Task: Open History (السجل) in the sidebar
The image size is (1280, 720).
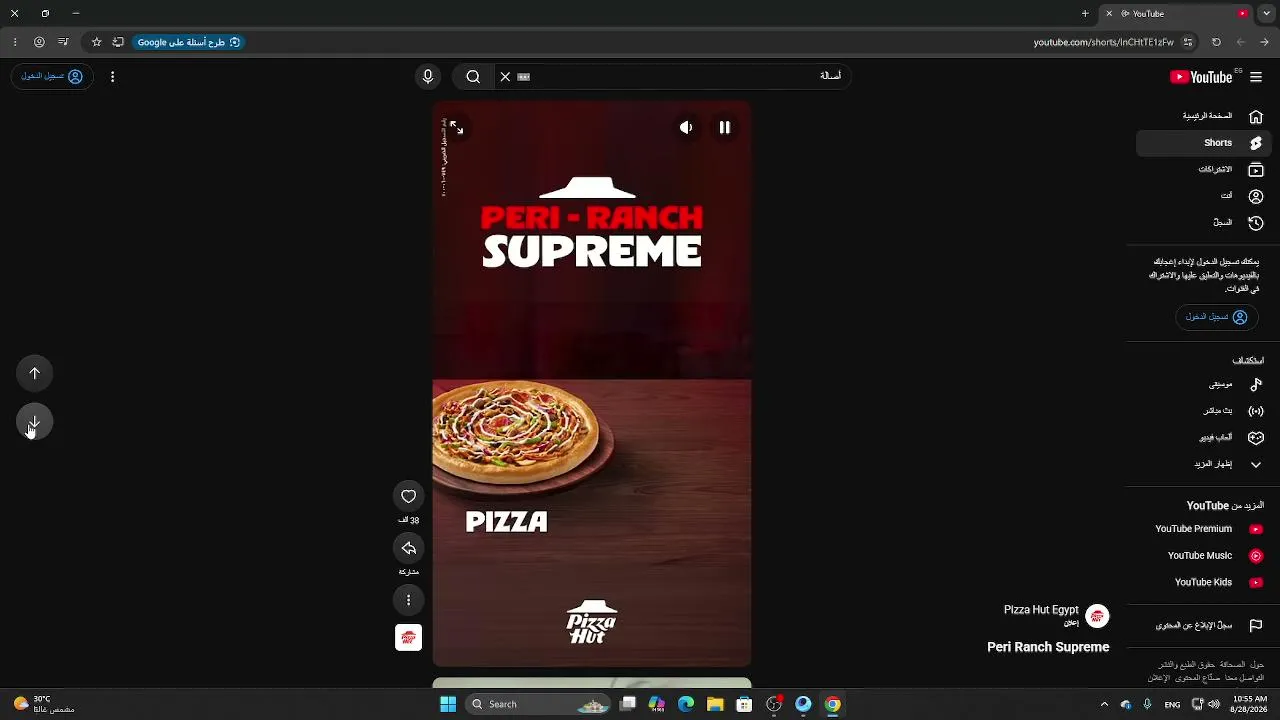Action: point(1203,223)
